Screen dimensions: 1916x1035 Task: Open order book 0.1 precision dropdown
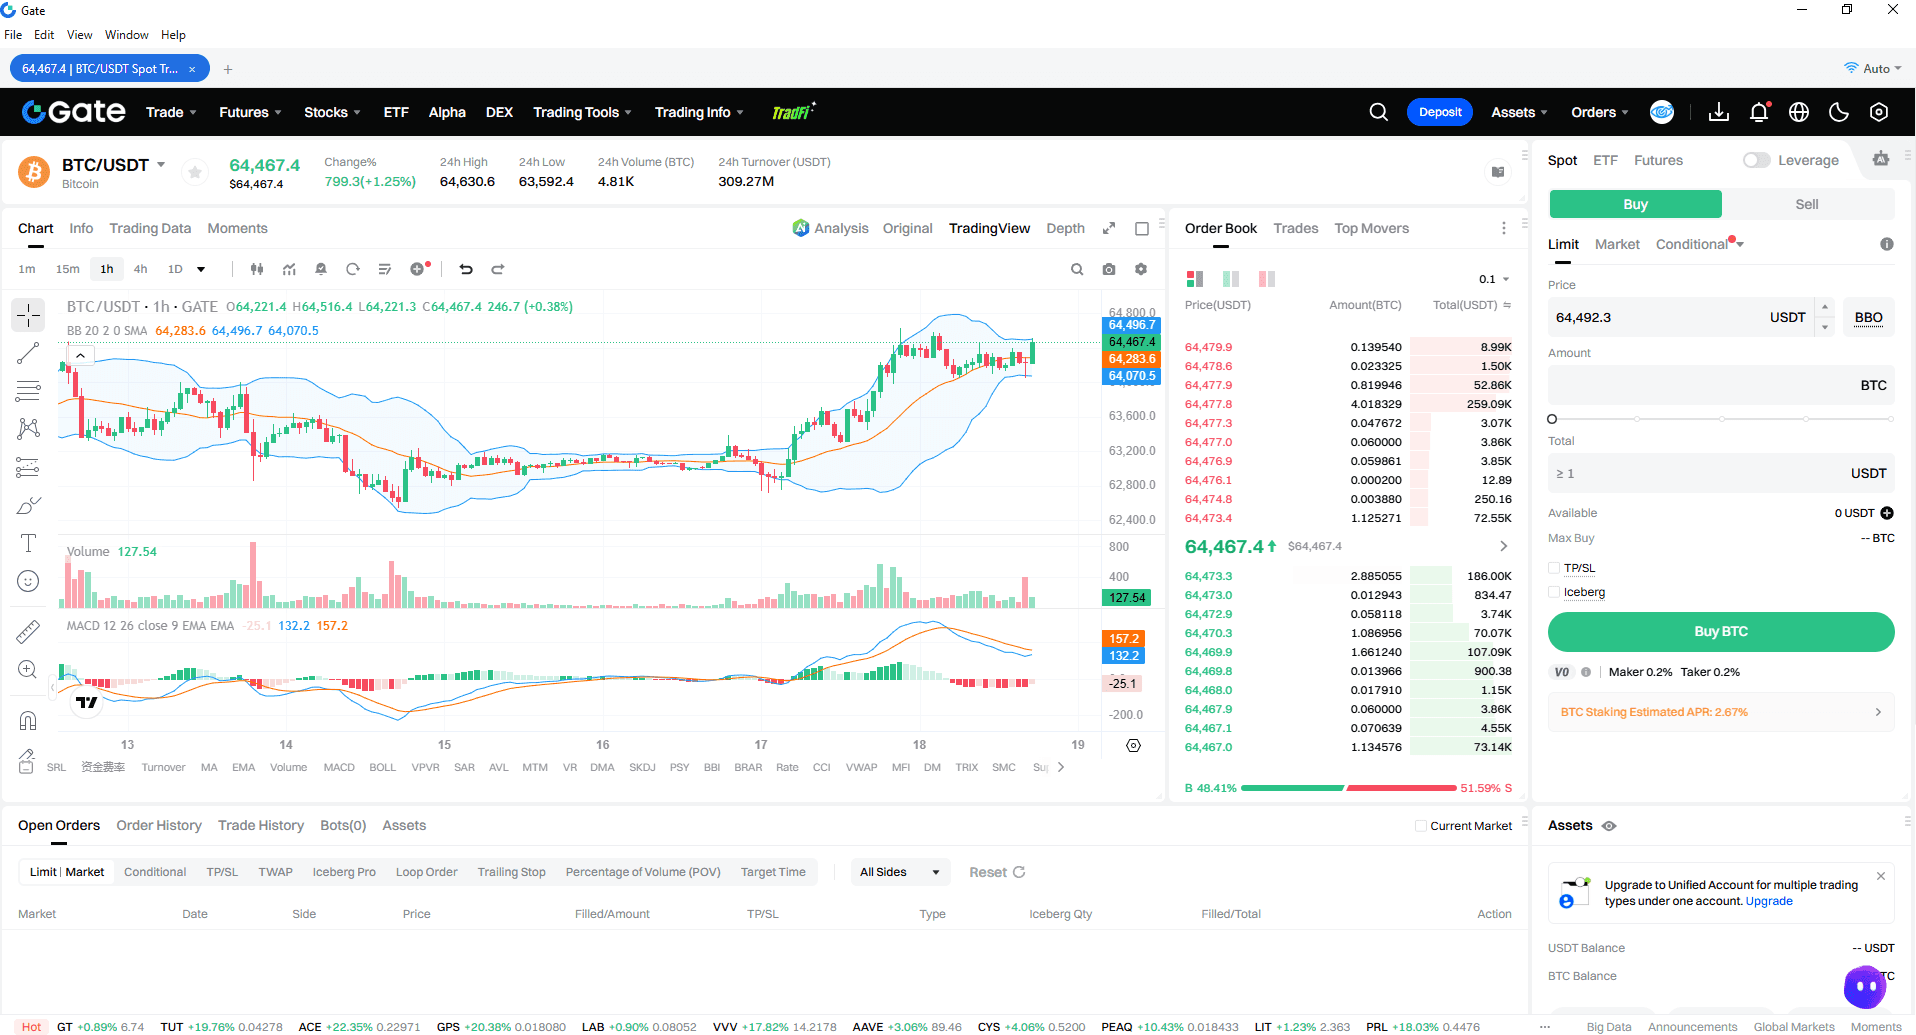click(1494, 279)
